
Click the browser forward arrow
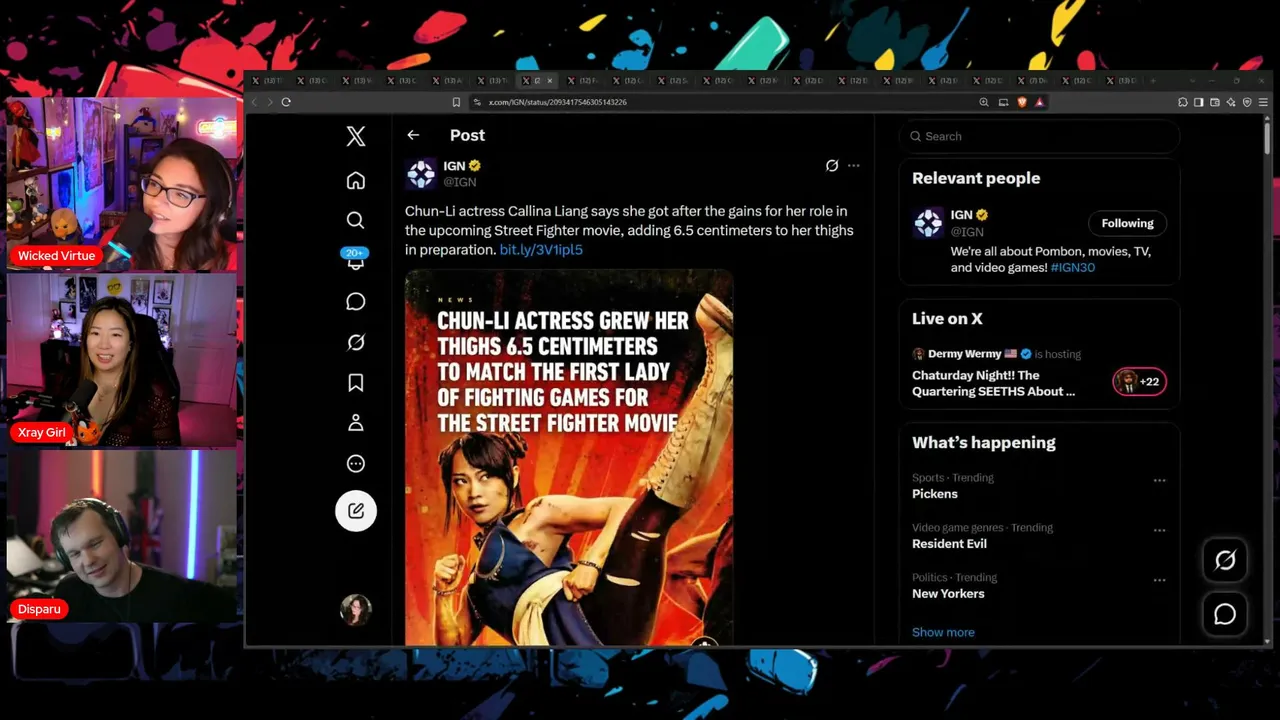point(269,102)
